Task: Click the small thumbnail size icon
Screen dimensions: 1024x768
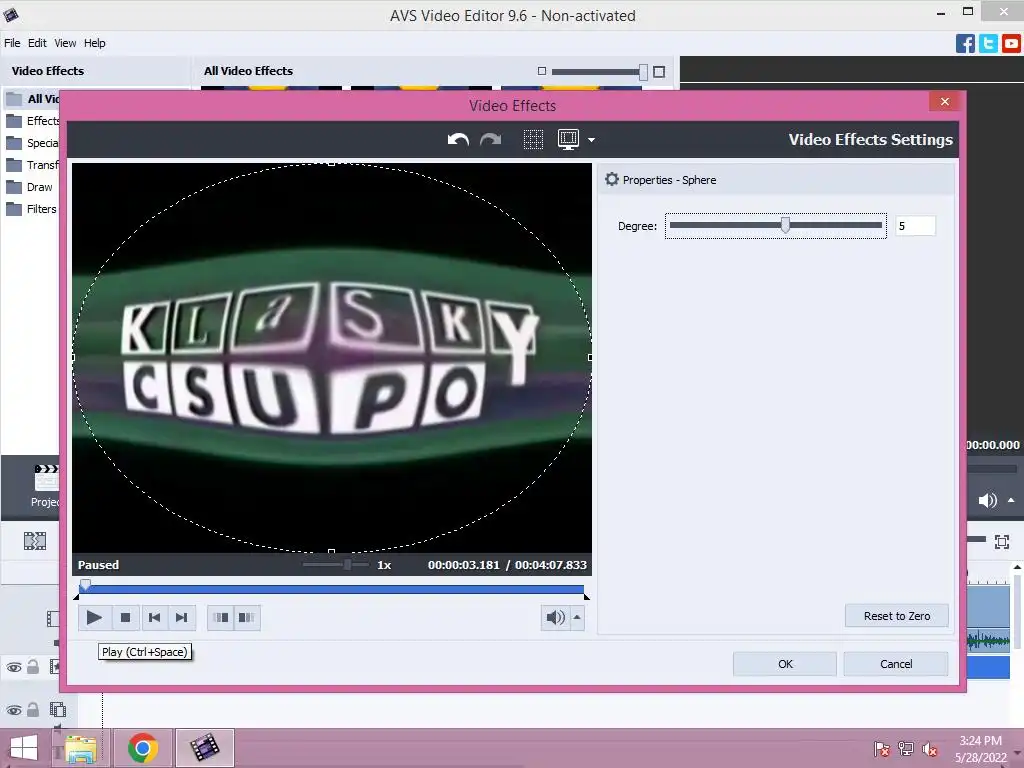Action: pos(541,71)
